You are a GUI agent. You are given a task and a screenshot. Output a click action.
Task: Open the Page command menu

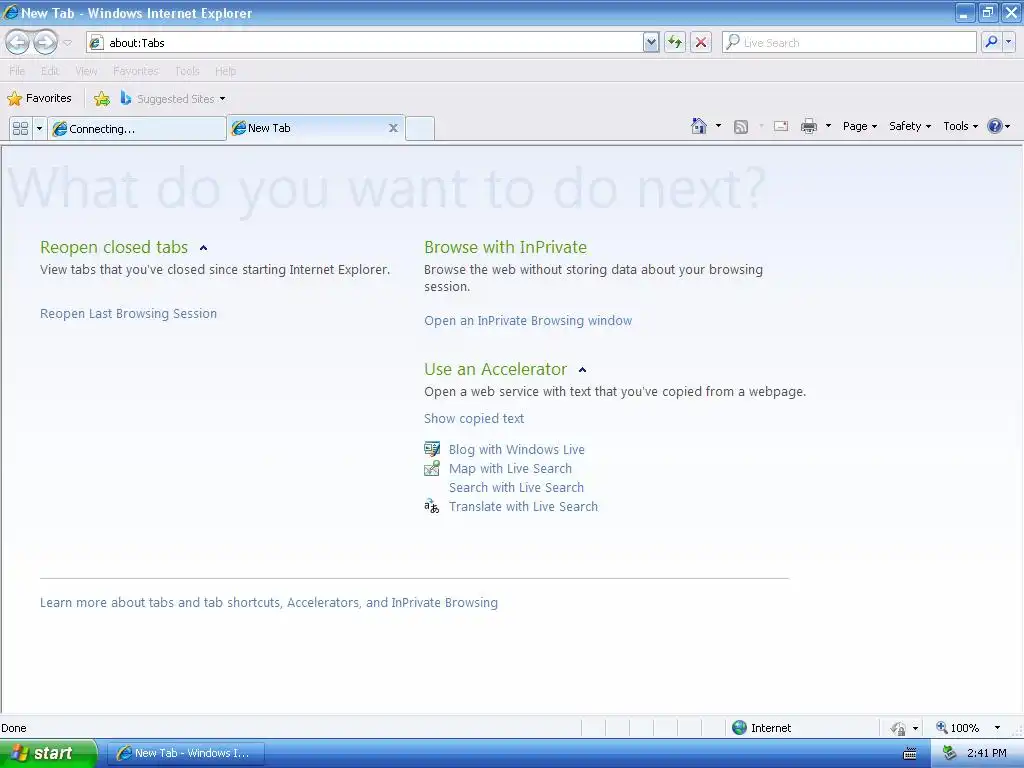pos(859,126)
